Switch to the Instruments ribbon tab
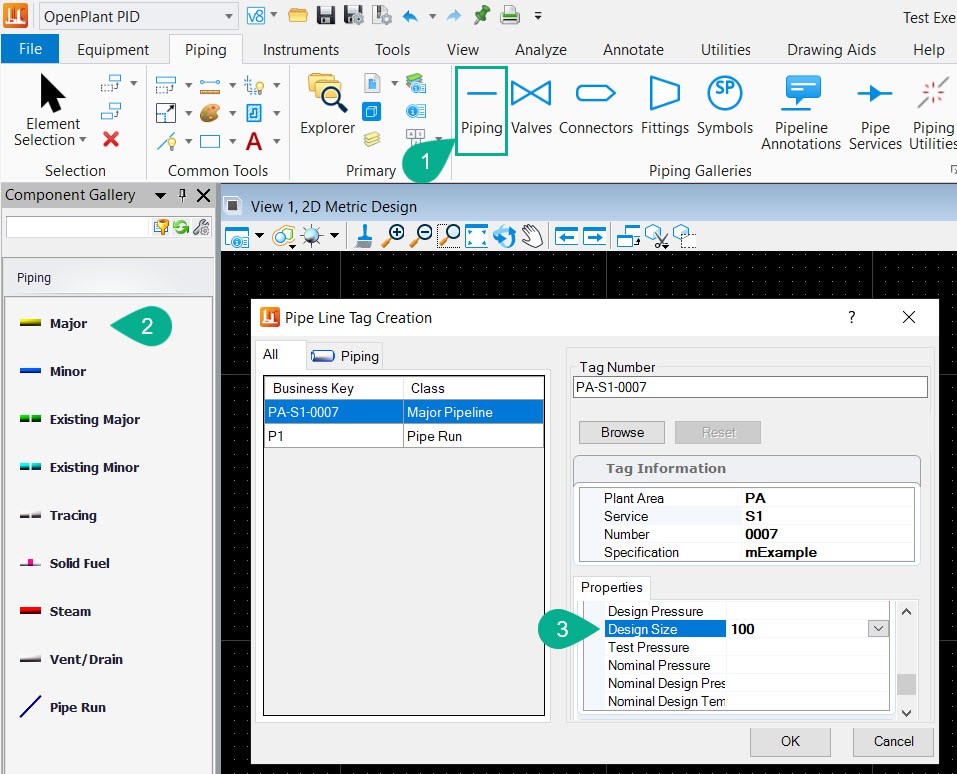957x774 pixels. tap(301, 49)
